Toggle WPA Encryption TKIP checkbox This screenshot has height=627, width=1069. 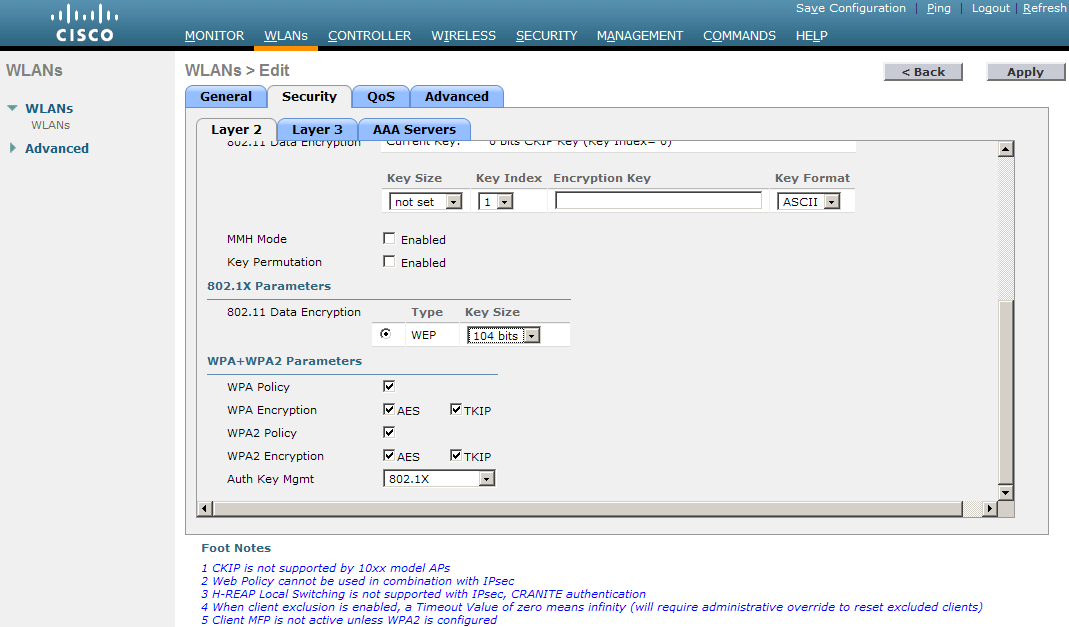click(455, 410)
